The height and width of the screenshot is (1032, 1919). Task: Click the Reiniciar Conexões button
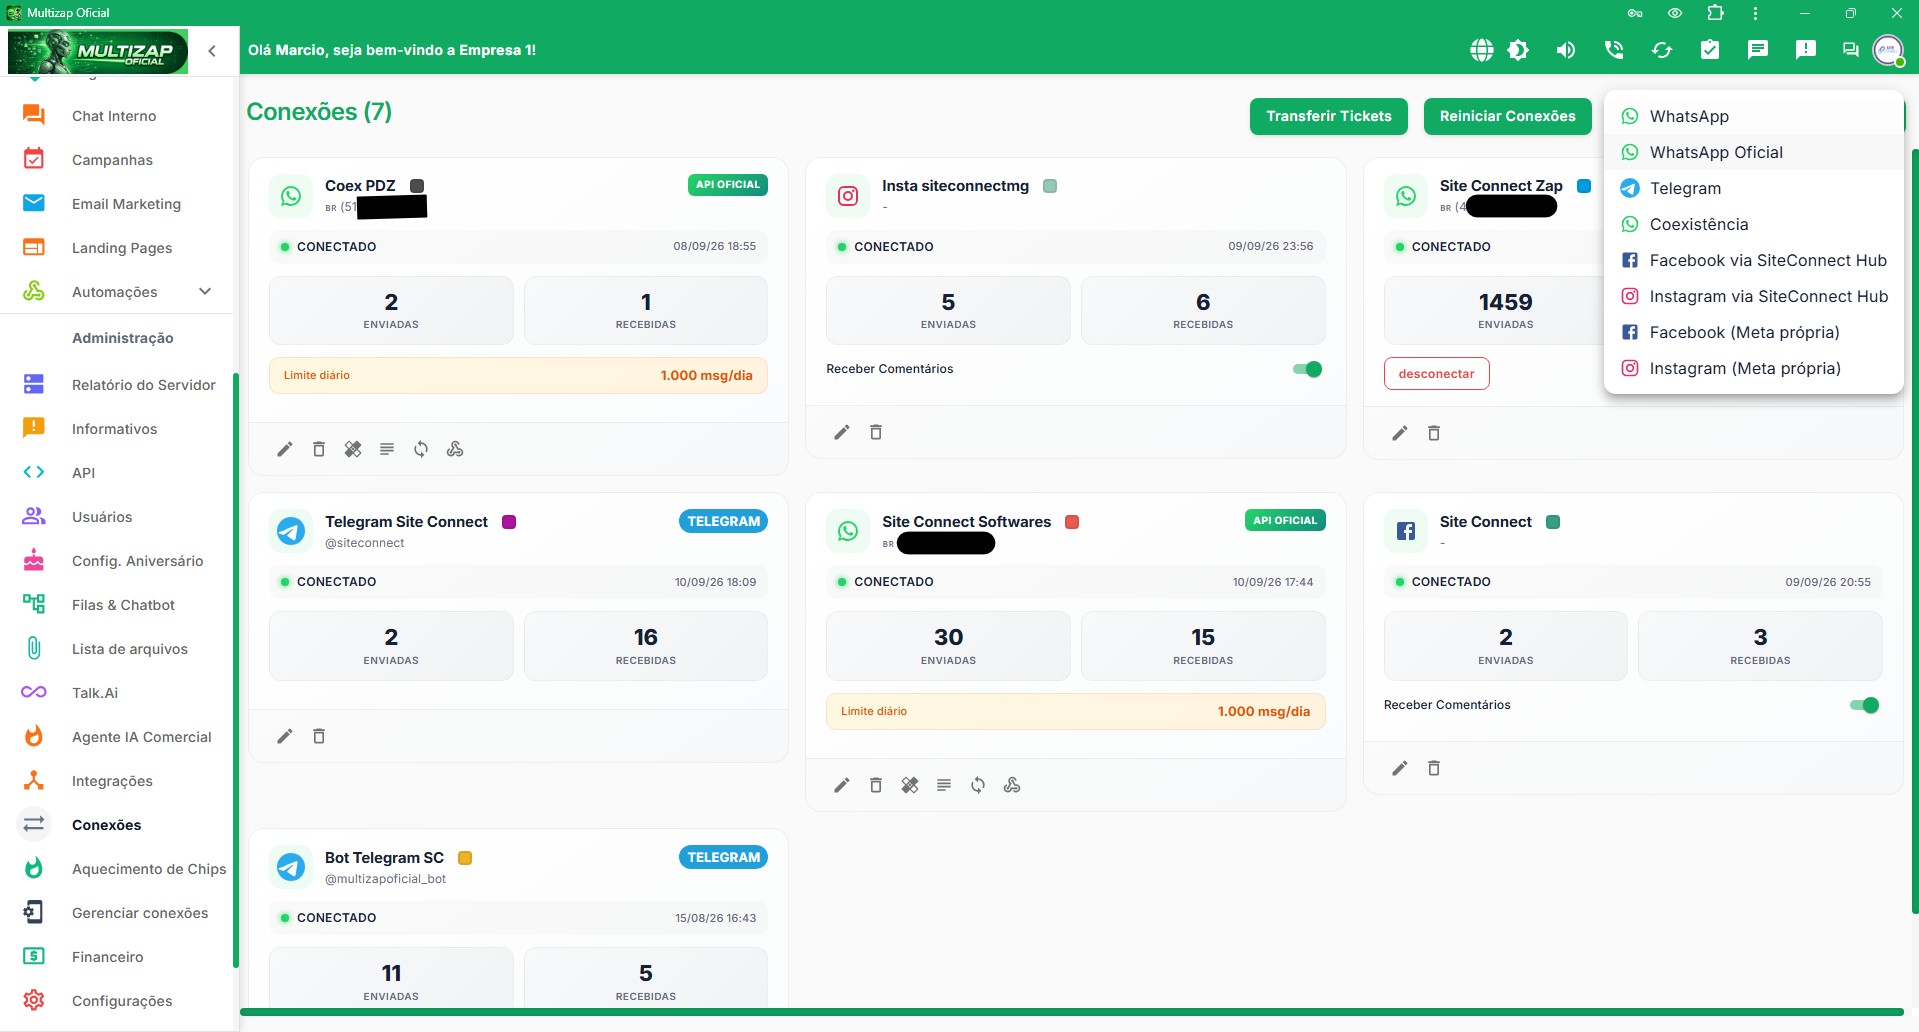coord(1508,116)
